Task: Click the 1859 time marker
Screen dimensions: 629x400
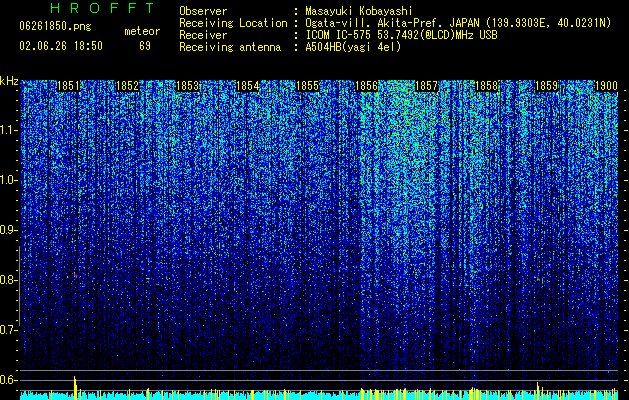Action: (x=546, y=86)
